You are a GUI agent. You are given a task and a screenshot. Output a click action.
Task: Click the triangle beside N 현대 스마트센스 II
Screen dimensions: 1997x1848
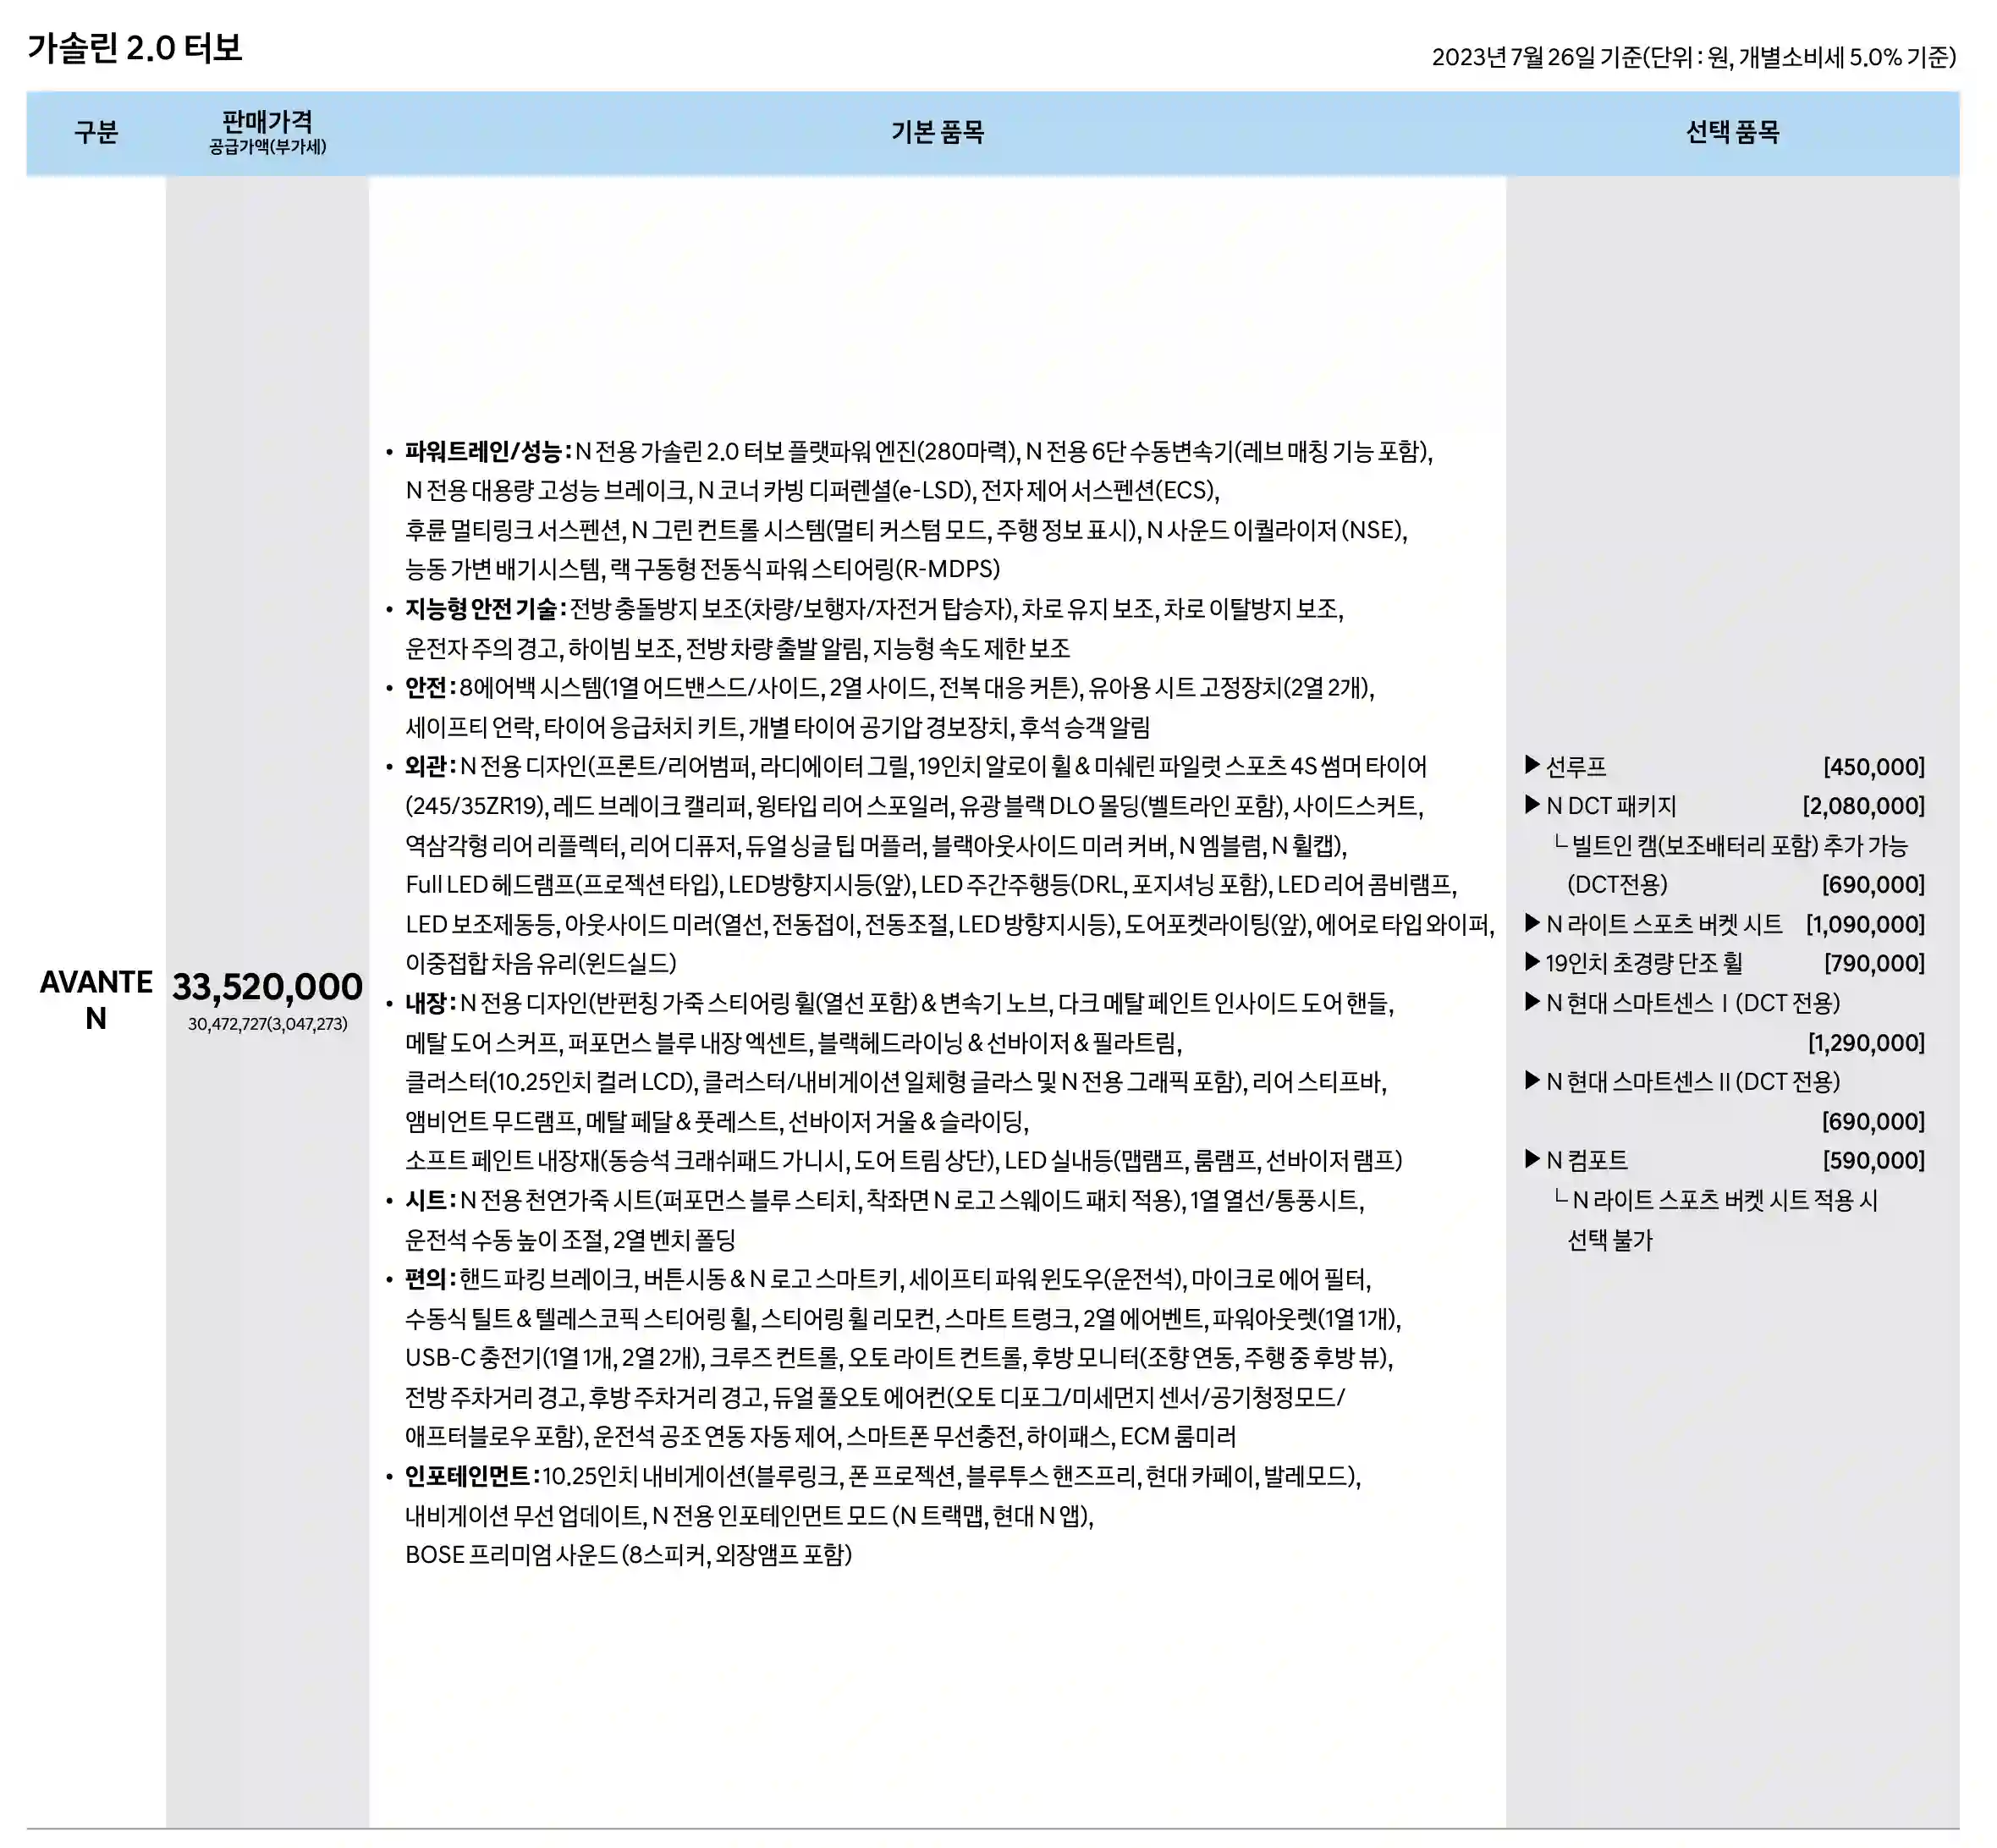point(1532,1081)
